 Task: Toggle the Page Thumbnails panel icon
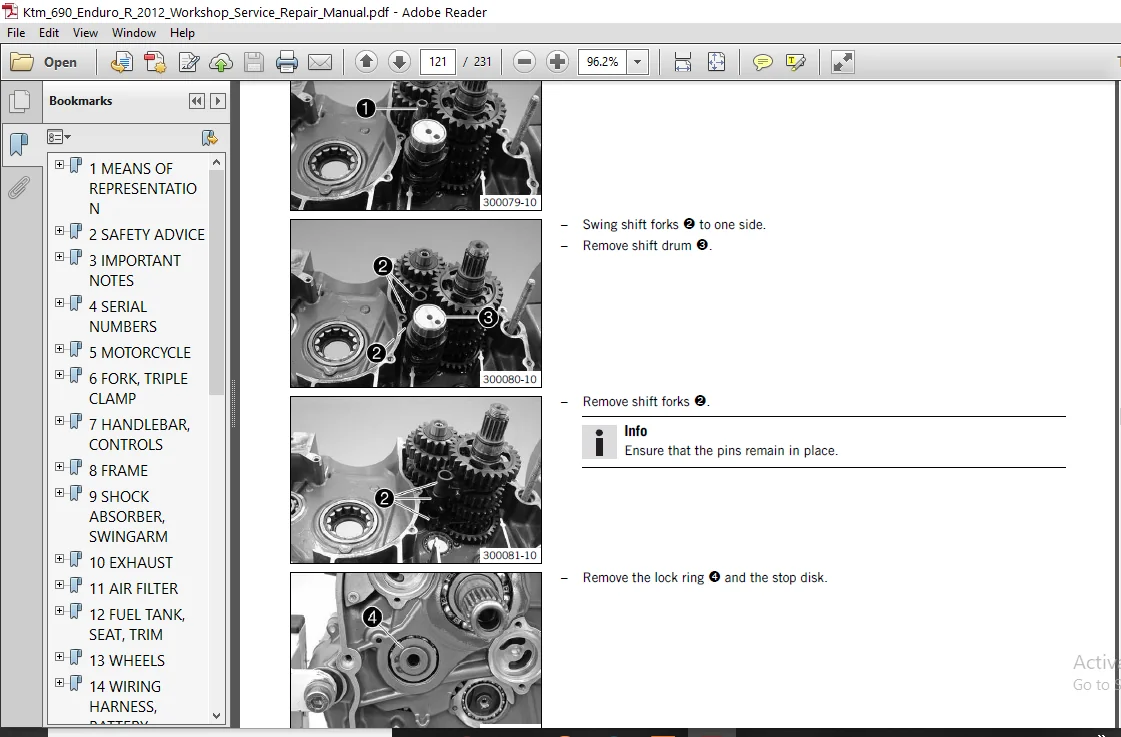[x=19, y=101]
